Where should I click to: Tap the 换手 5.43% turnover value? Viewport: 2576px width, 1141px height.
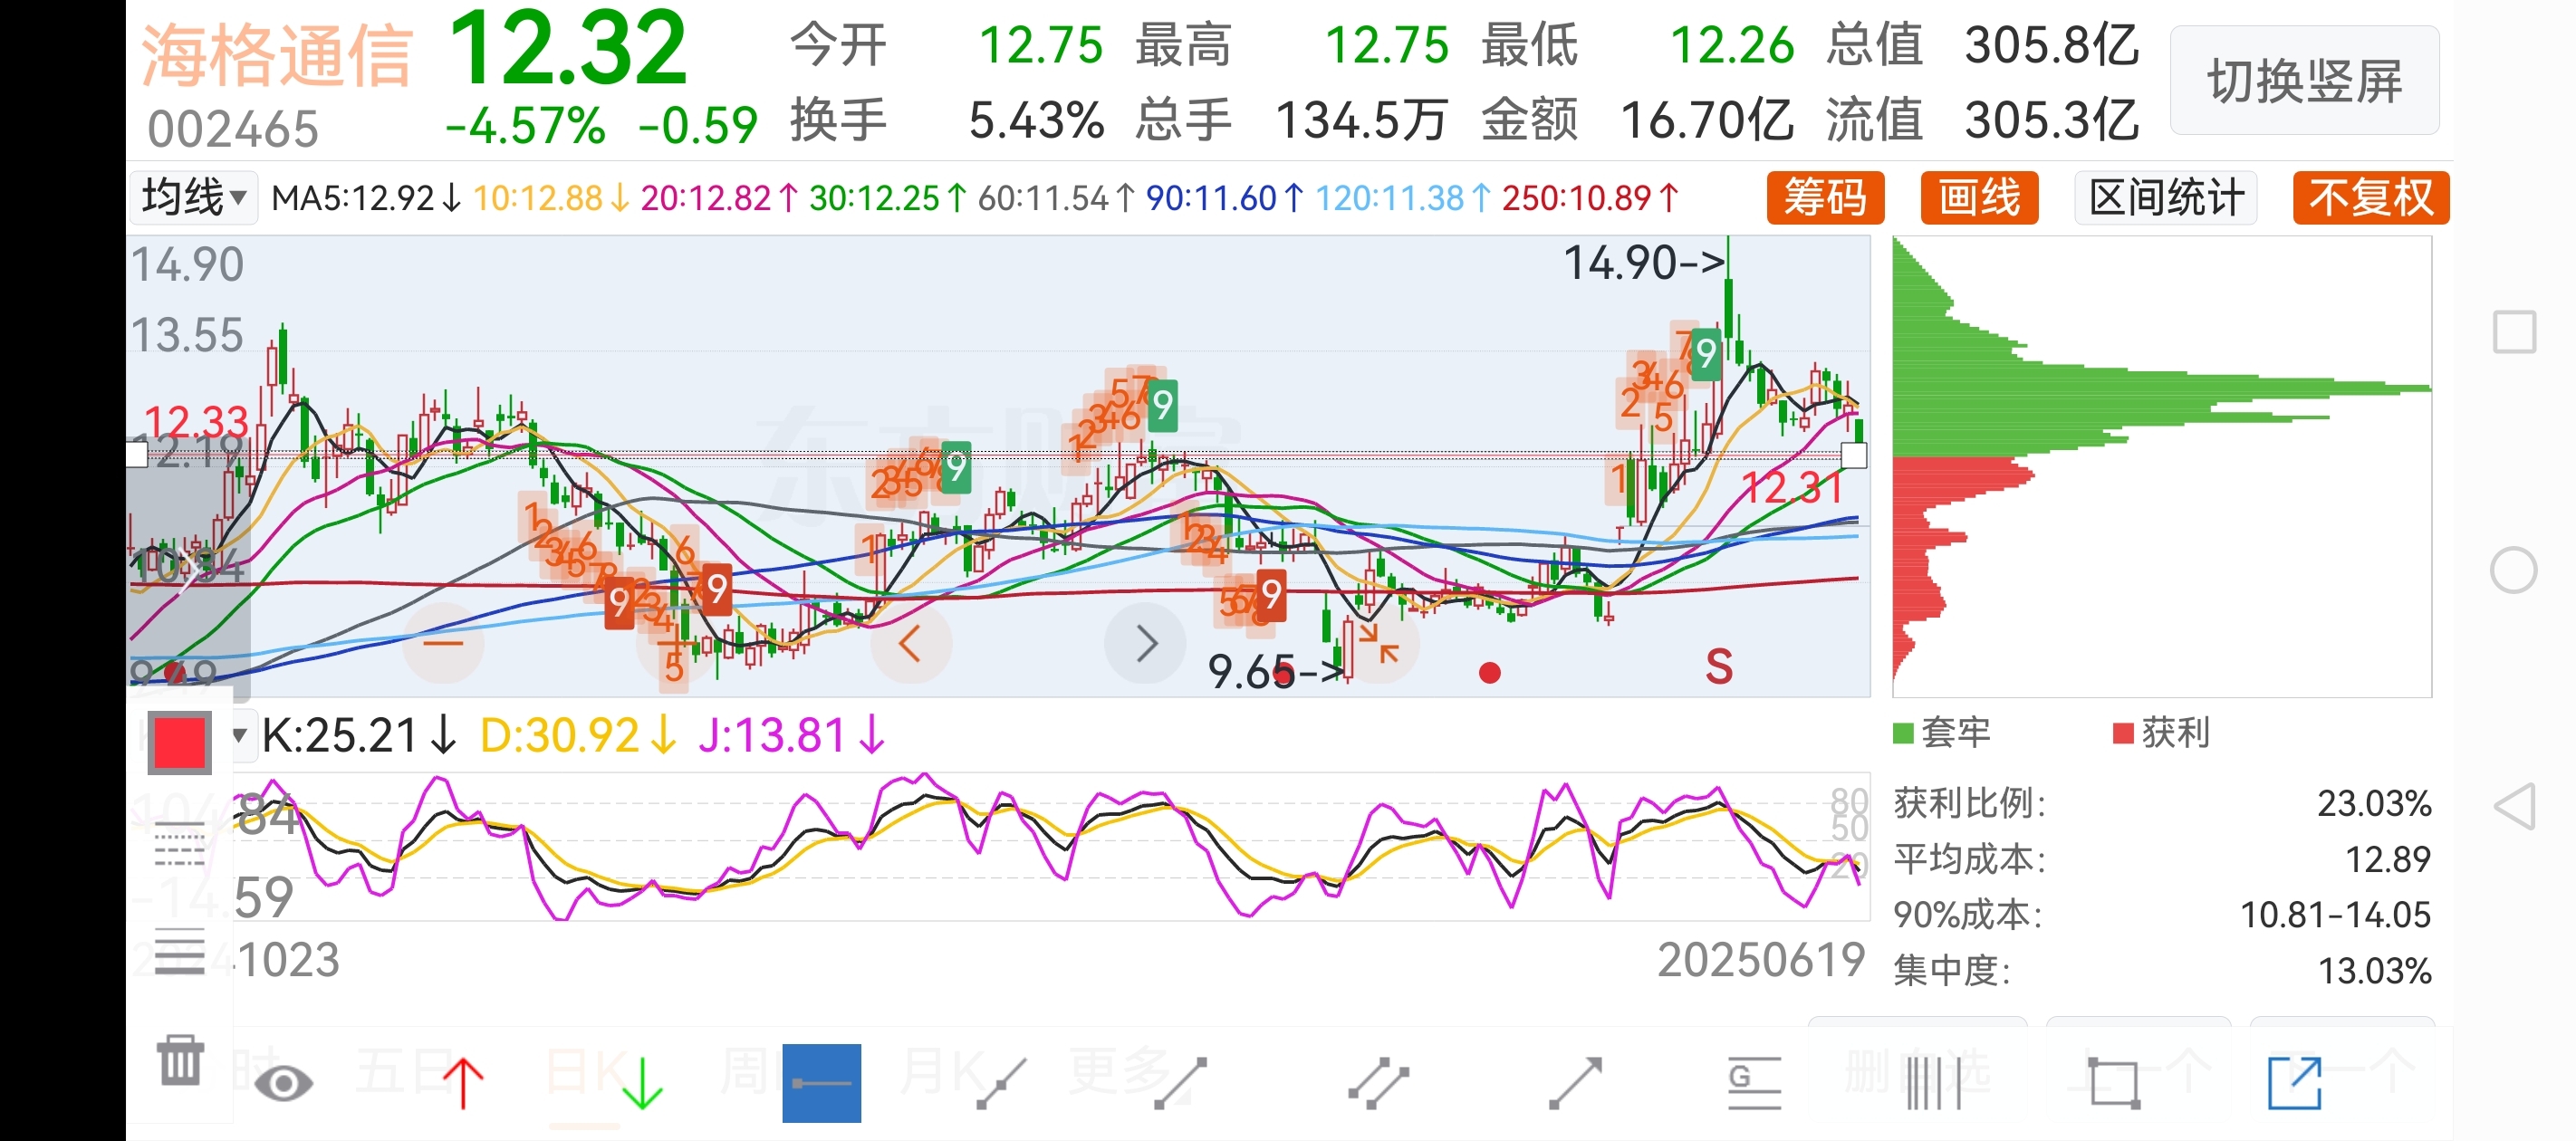pyautogui.click(x=947, y=120)
